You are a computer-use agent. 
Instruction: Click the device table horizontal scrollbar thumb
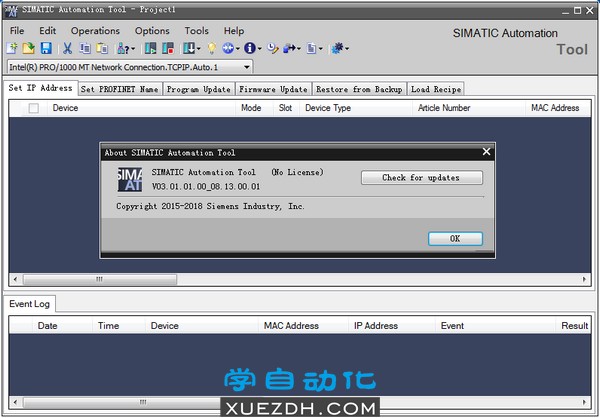100,279
